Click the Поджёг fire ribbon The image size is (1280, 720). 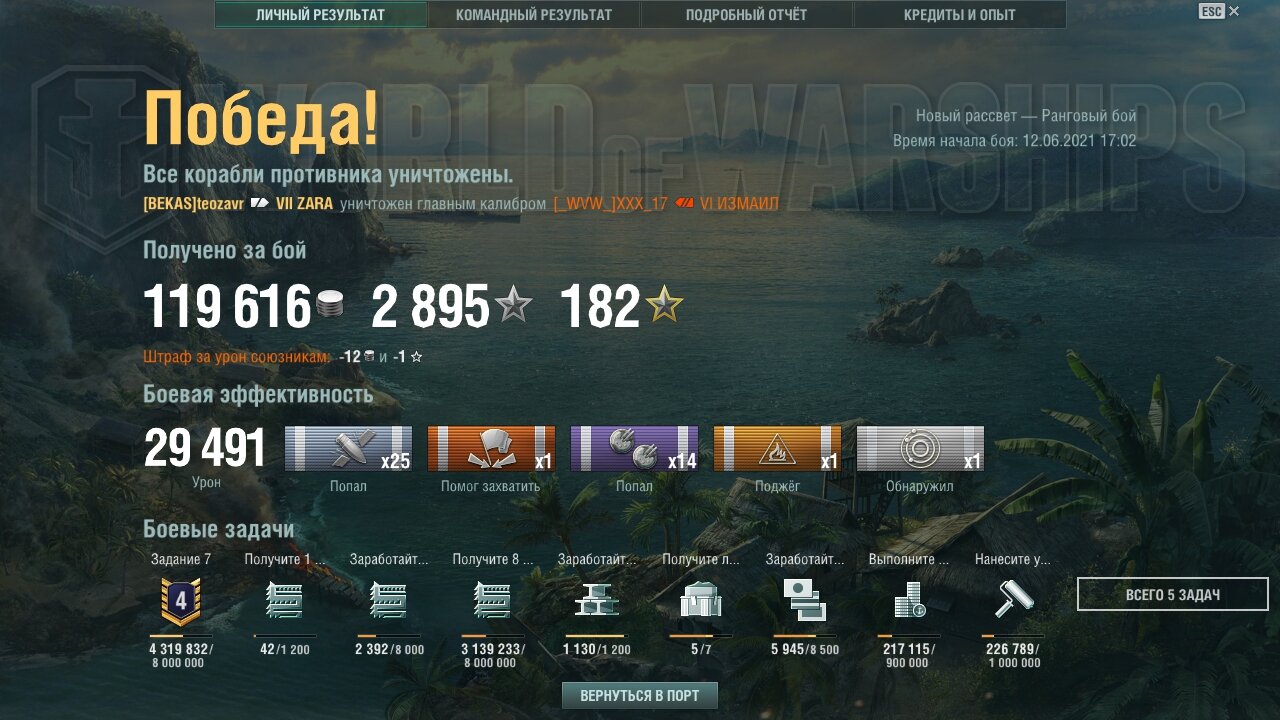coord(777,448)
